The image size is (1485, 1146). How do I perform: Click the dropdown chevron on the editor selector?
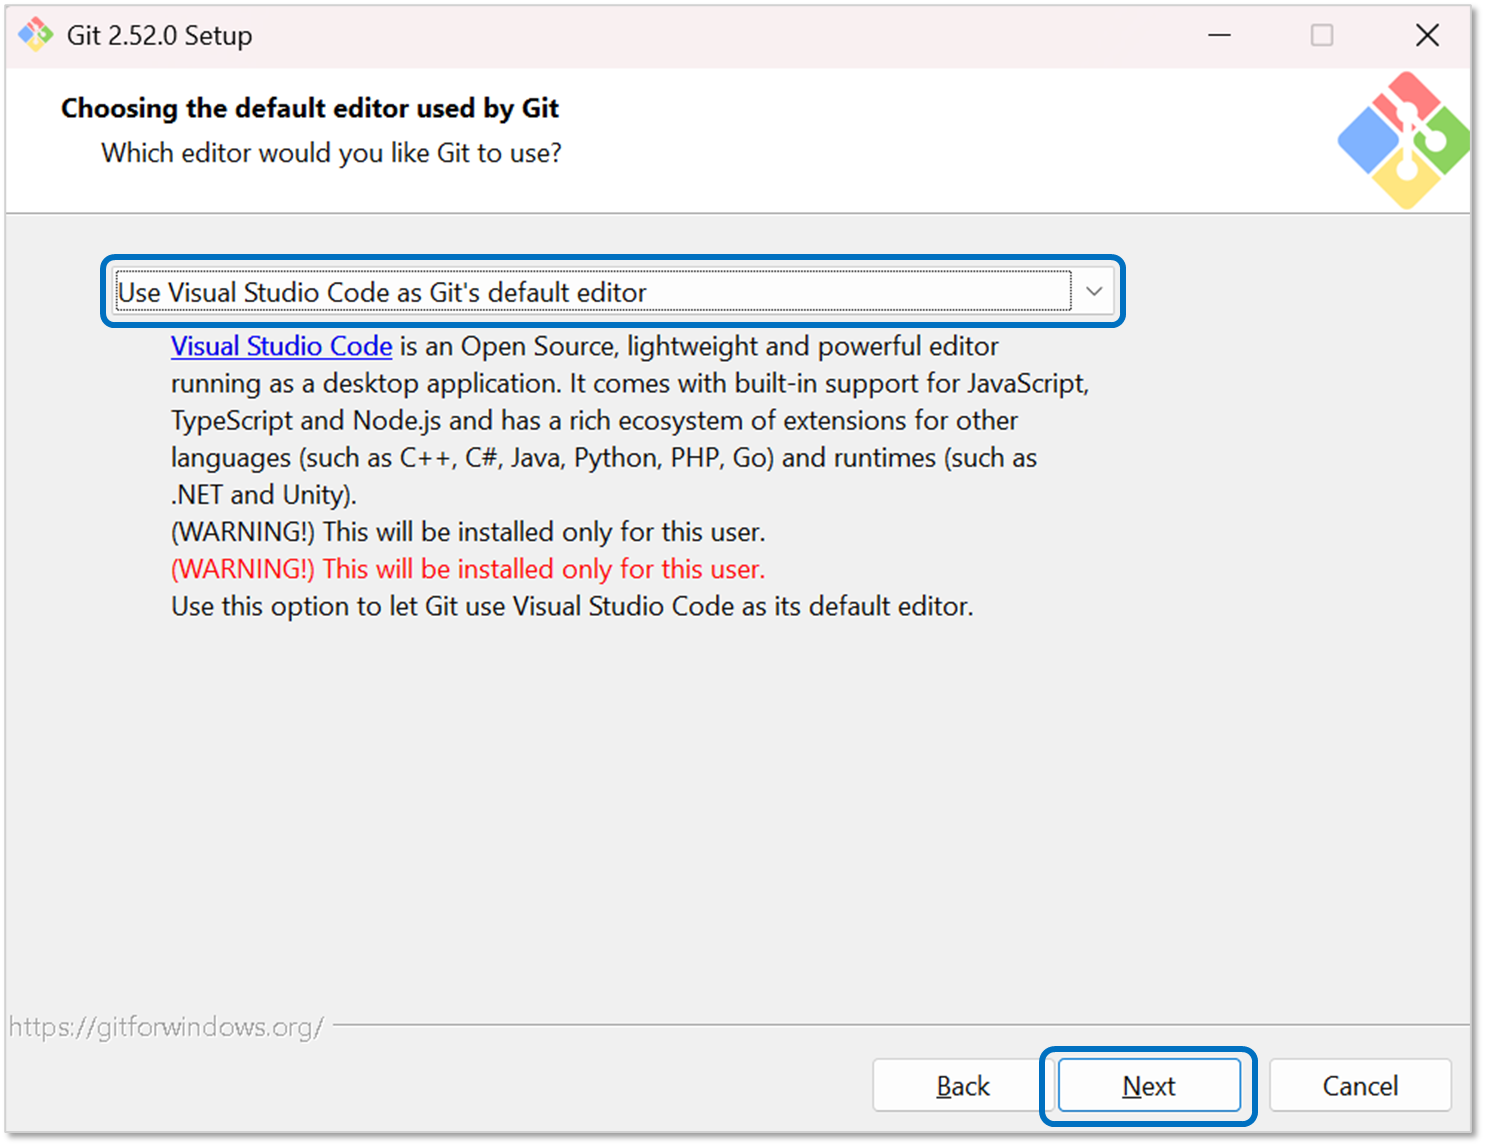click(x=1096, y=291)
